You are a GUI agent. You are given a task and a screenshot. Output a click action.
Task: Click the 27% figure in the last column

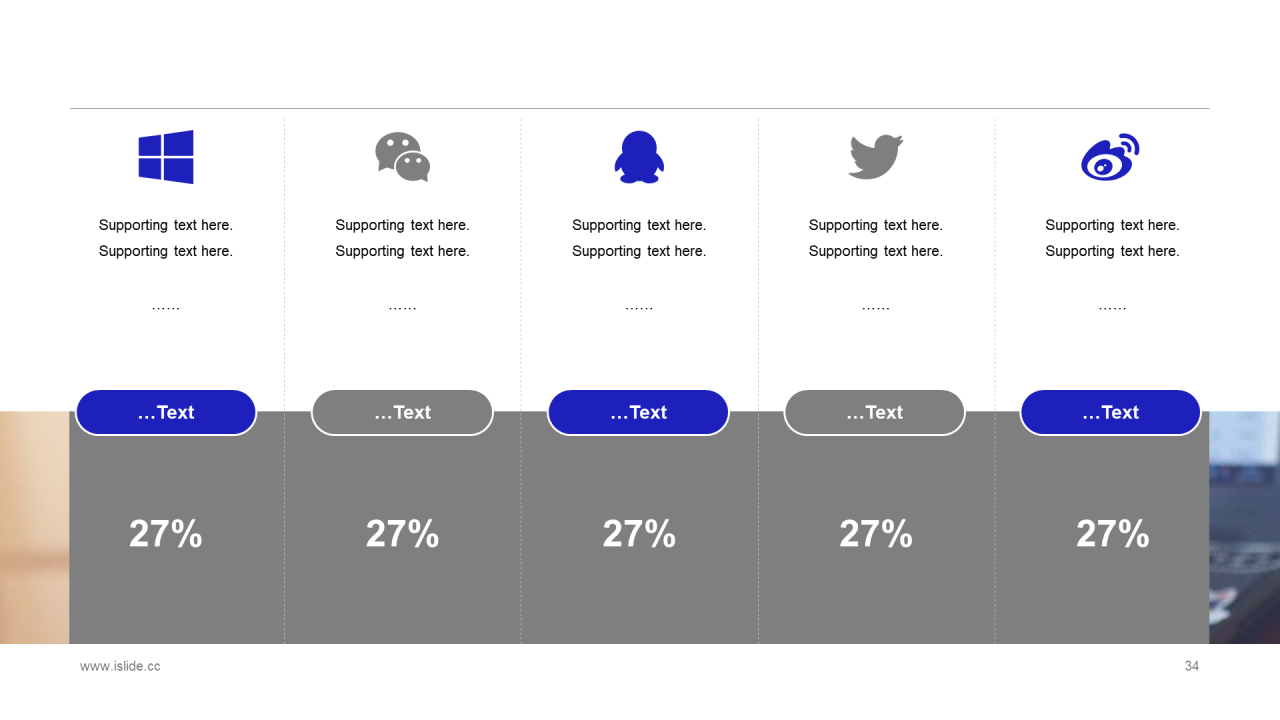point(1113,534)
